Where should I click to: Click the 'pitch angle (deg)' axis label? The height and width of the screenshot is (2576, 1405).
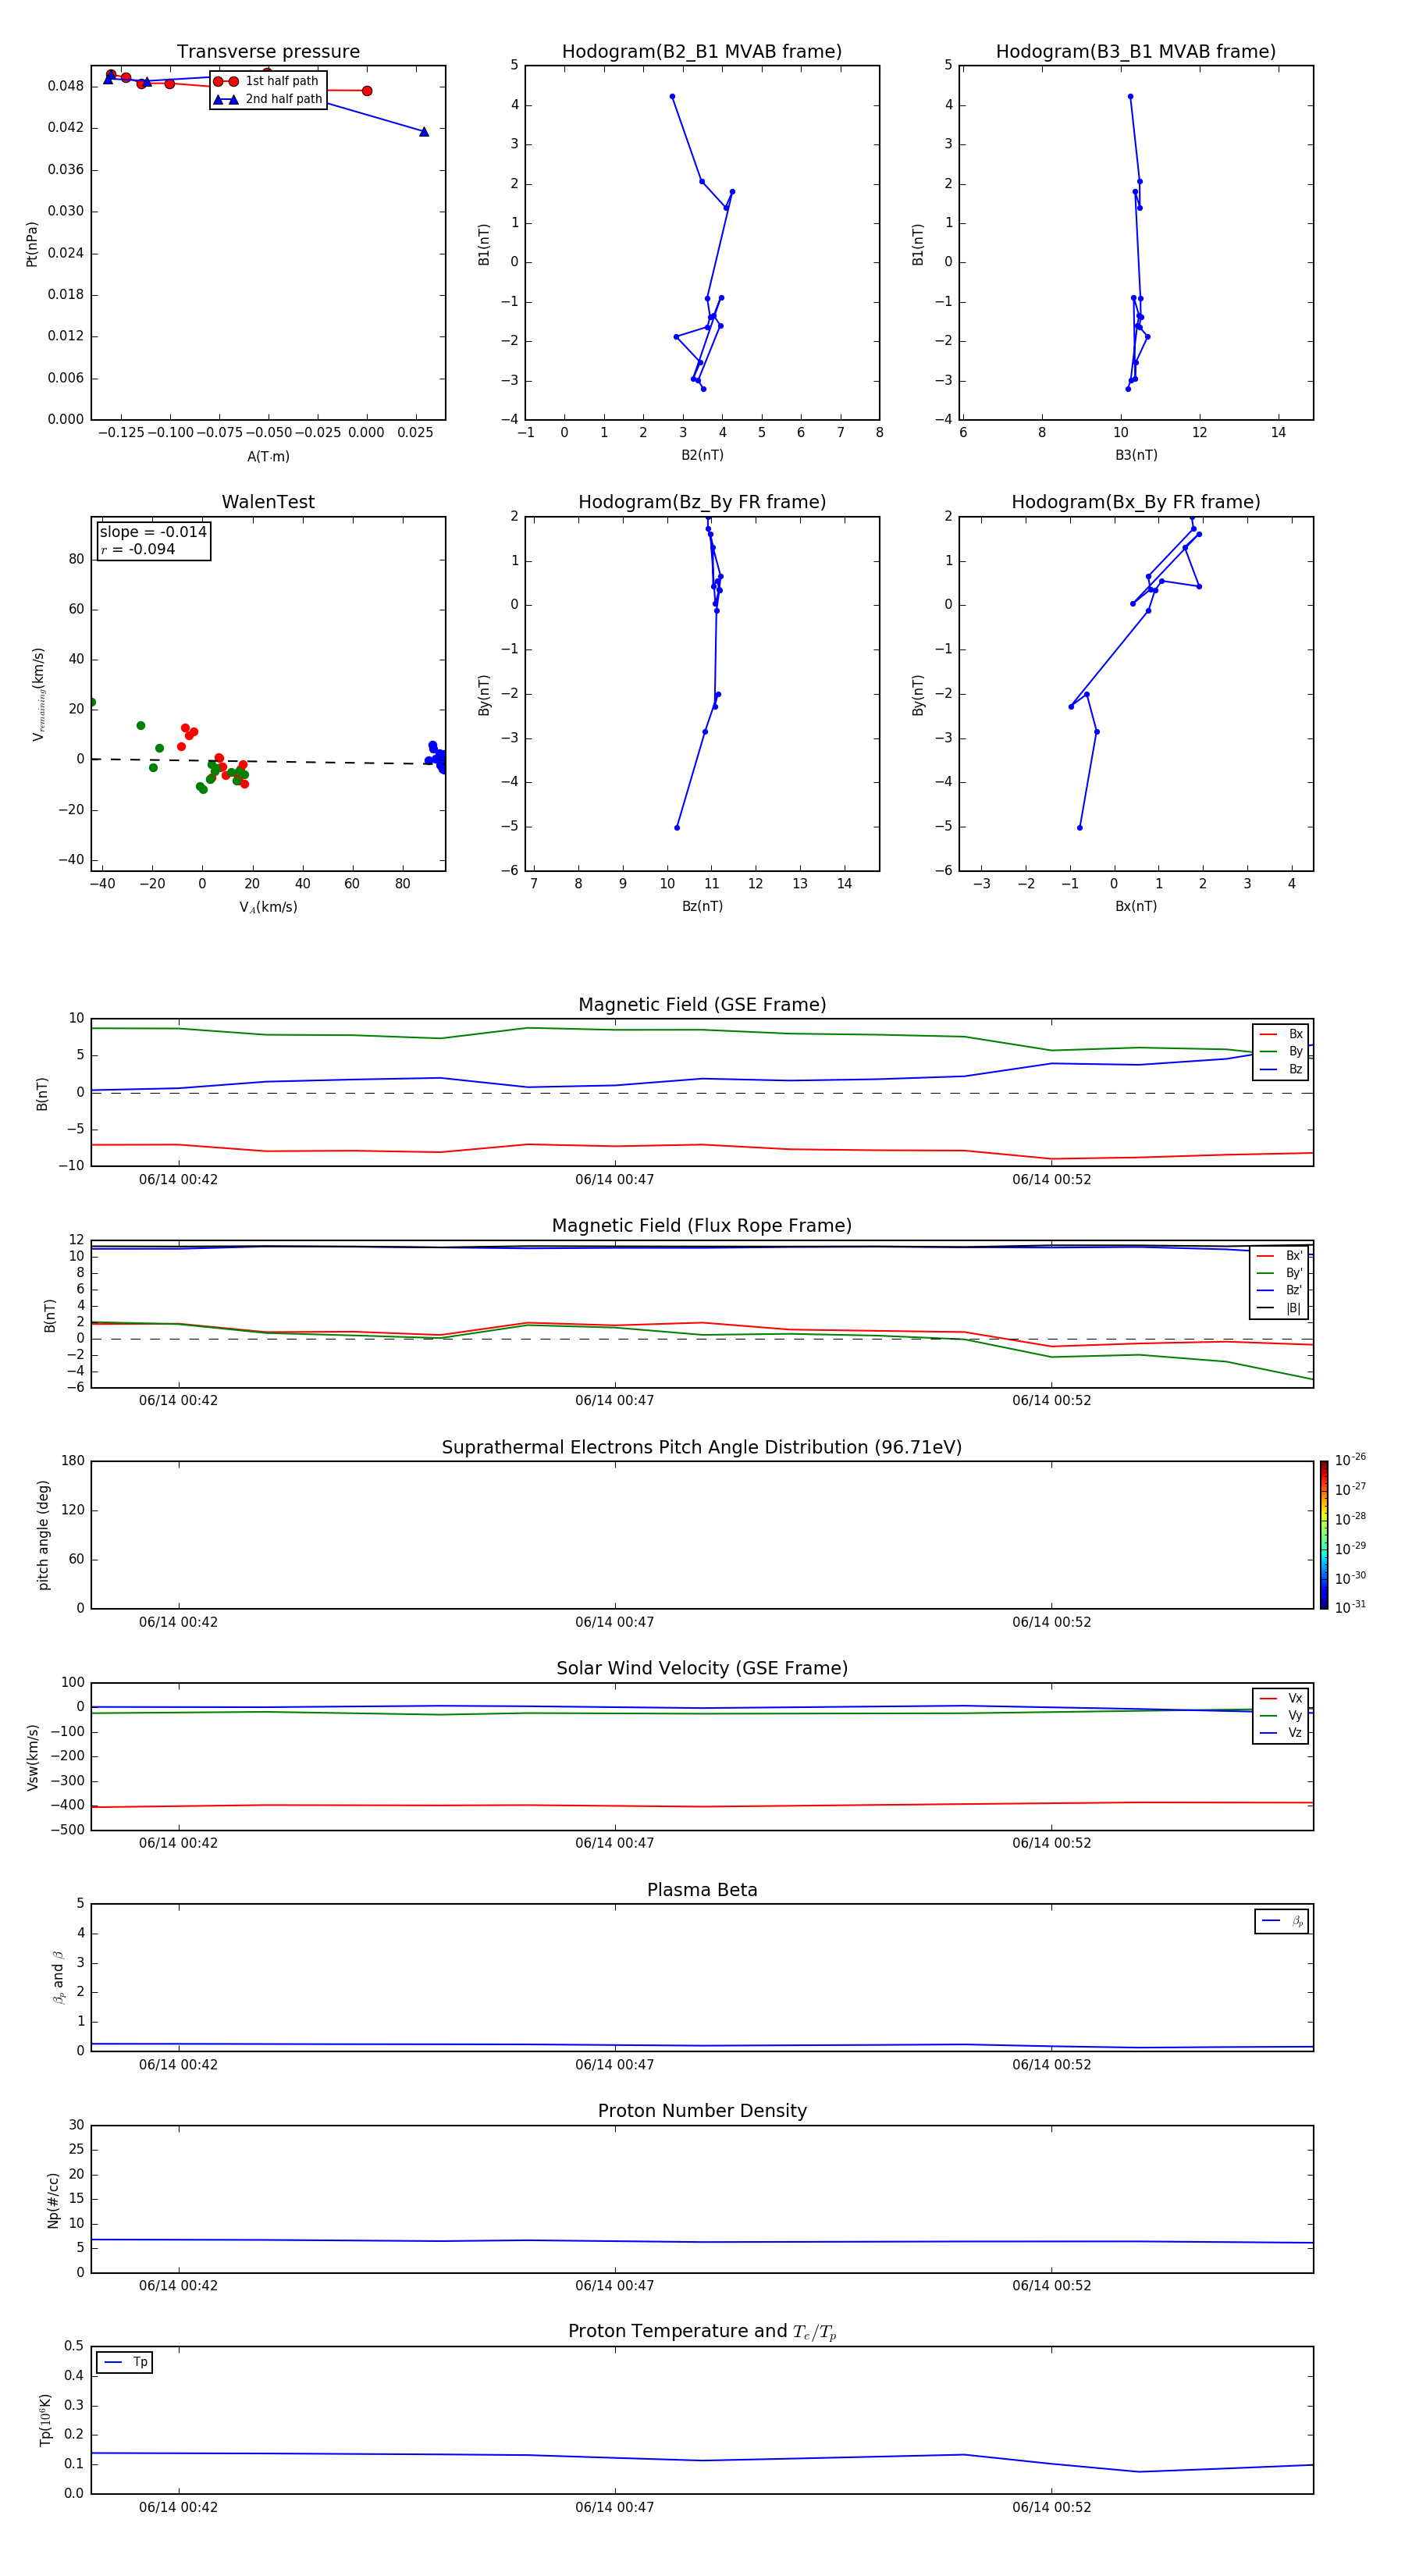tap(43, 1535)
